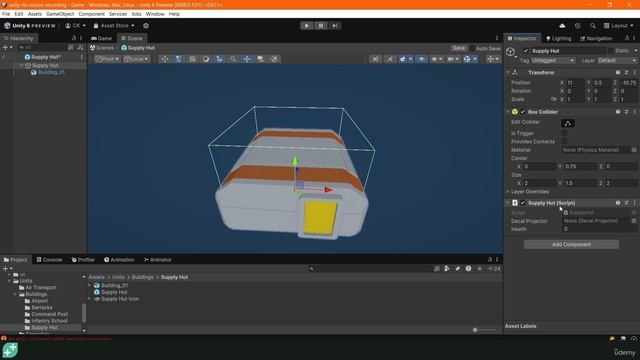Open the Component menu
This screenshot has height=360, width=640.
click(x=91, y=14)
